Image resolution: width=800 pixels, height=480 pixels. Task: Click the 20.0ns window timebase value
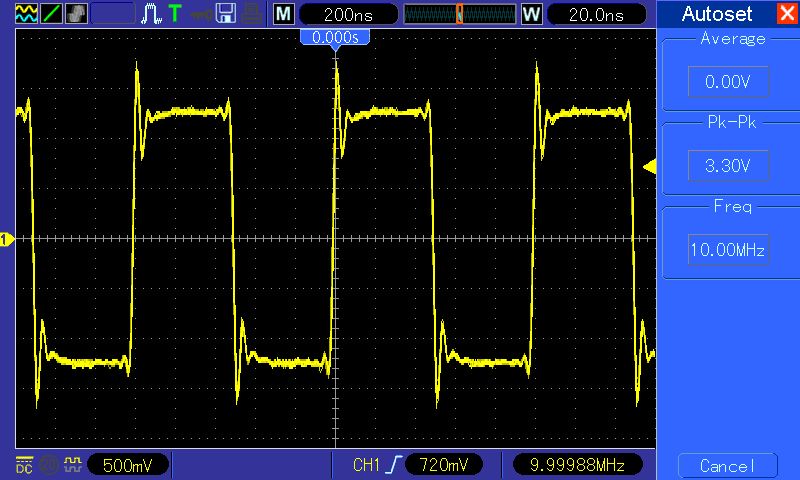pyautogui.click(x=596, y=14)
